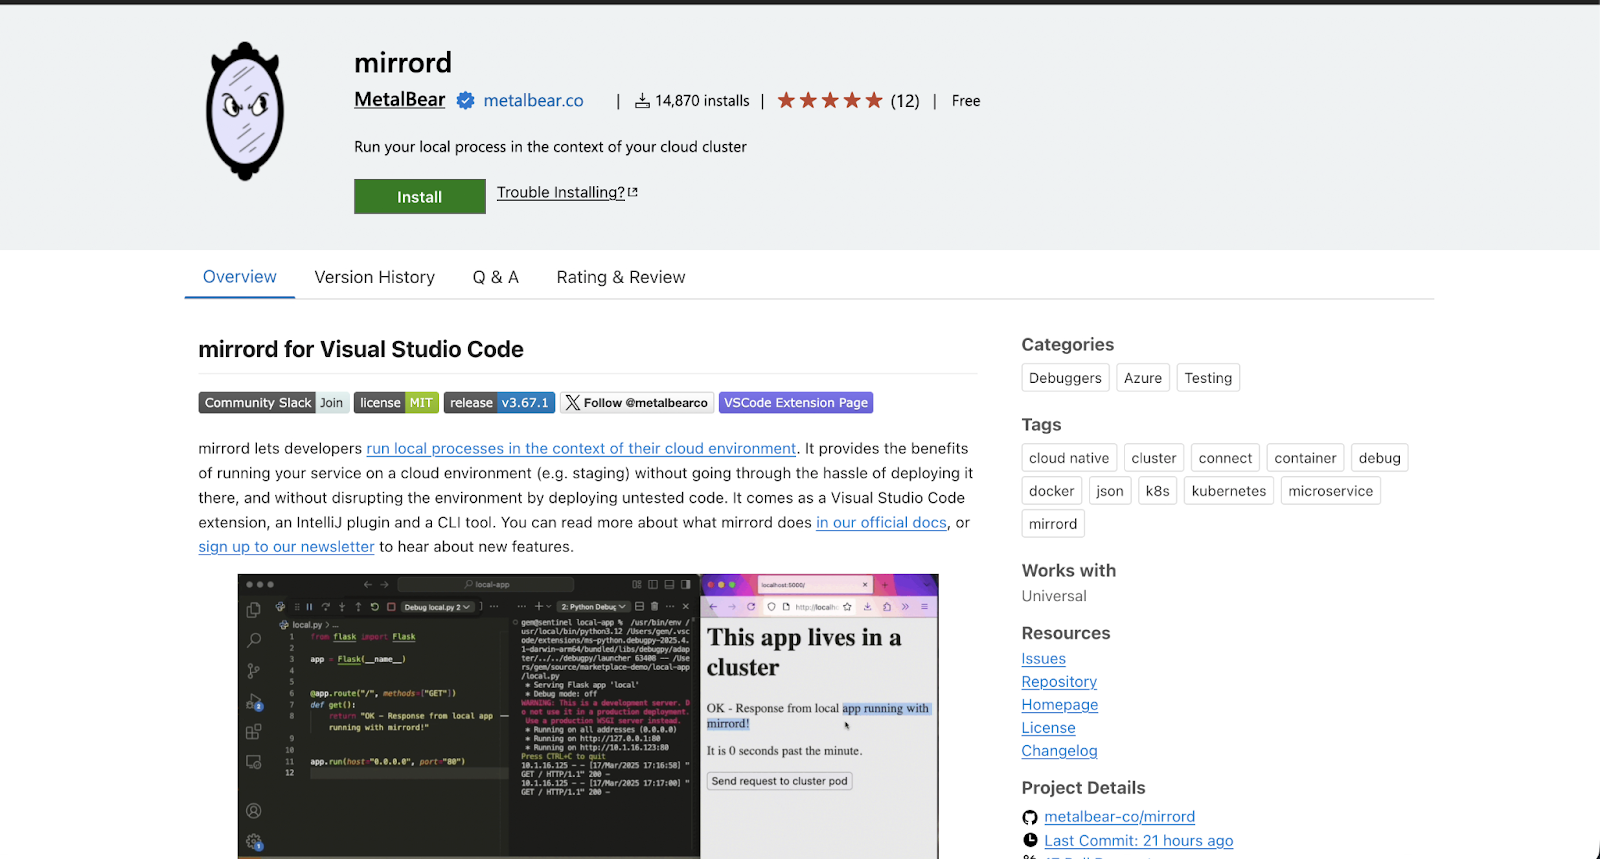
Task: Click the cloud native tag
Action: coord(1069,458)
